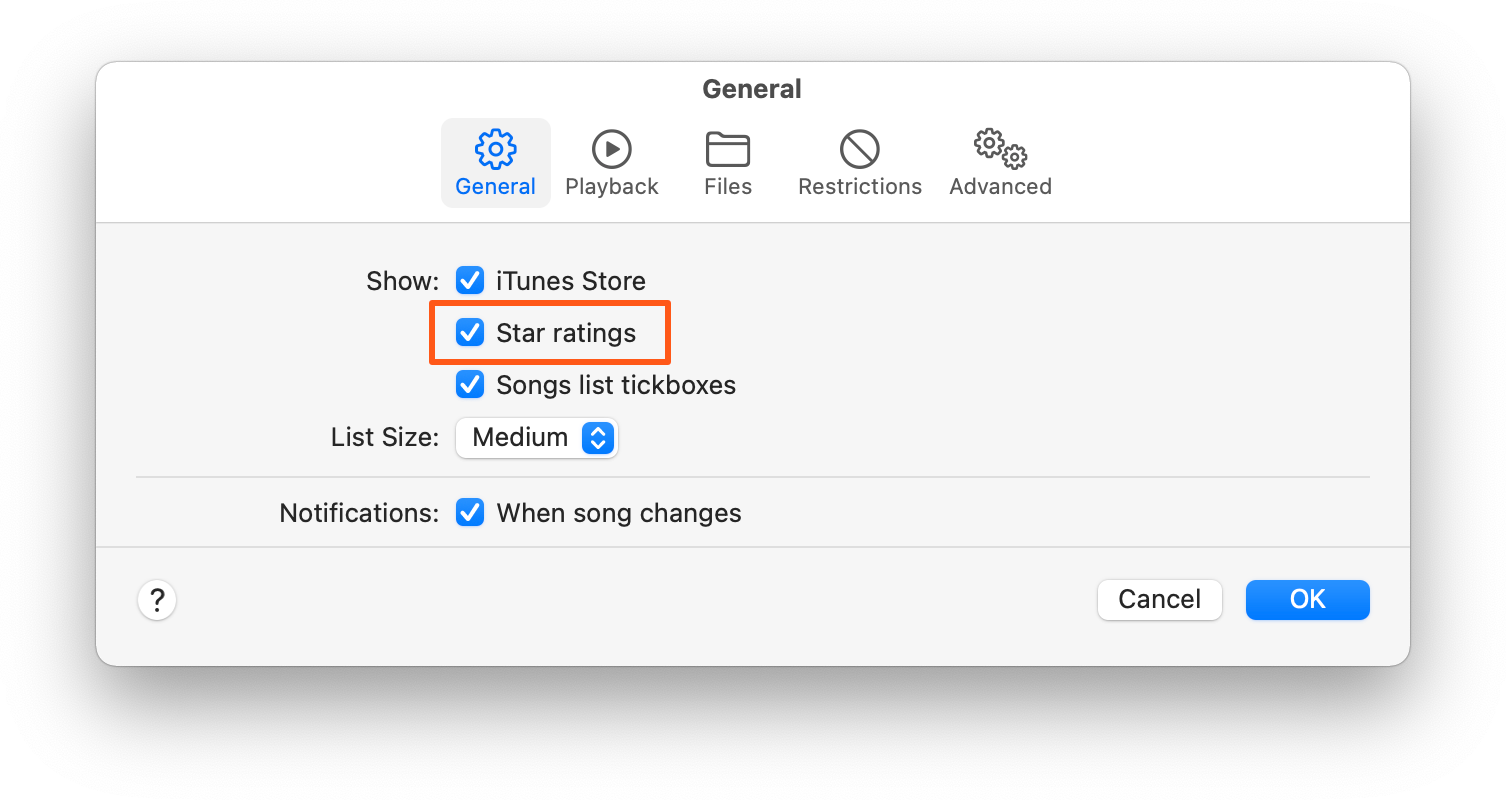The image size is (1506, 800).
Task: Select the Restrictions tab label
Action: pos(859,187)
